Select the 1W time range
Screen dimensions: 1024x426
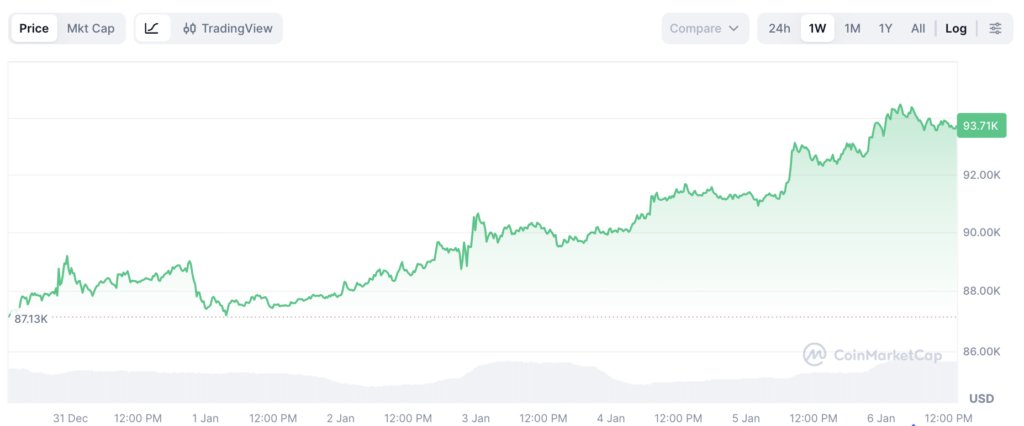pos(817,28)
